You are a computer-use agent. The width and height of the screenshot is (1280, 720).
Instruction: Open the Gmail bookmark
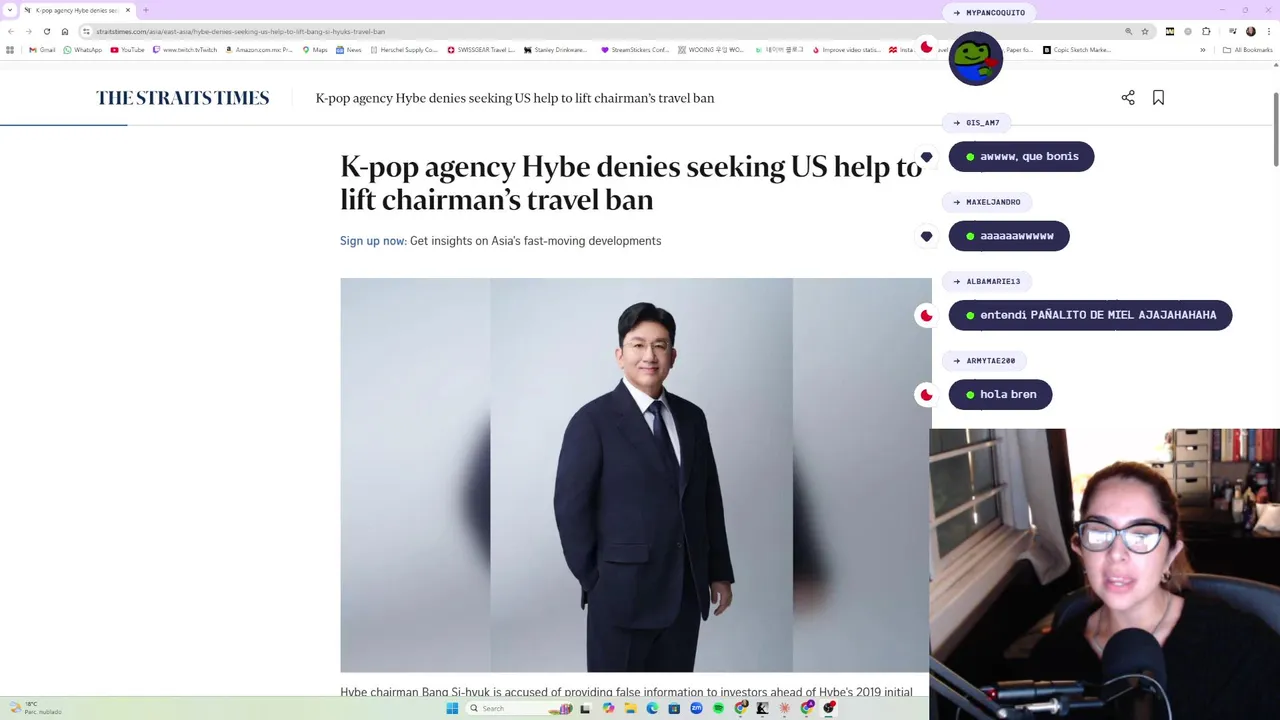point(42,49)
